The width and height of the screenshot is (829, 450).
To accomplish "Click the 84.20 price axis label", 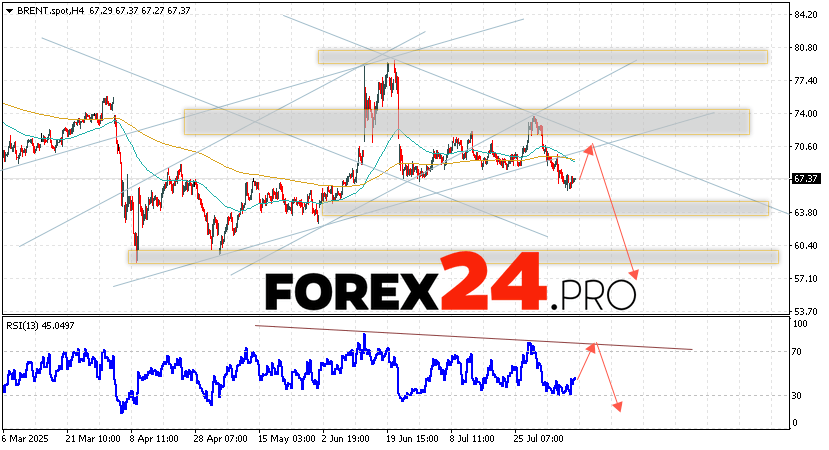I will pos(804,15).
